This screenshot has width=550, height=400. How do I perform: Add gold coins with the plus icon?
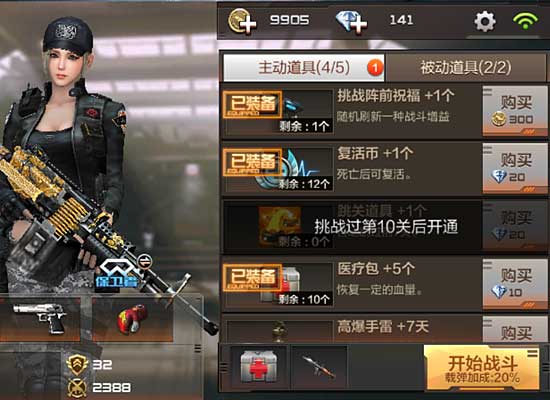pos(242,22)
